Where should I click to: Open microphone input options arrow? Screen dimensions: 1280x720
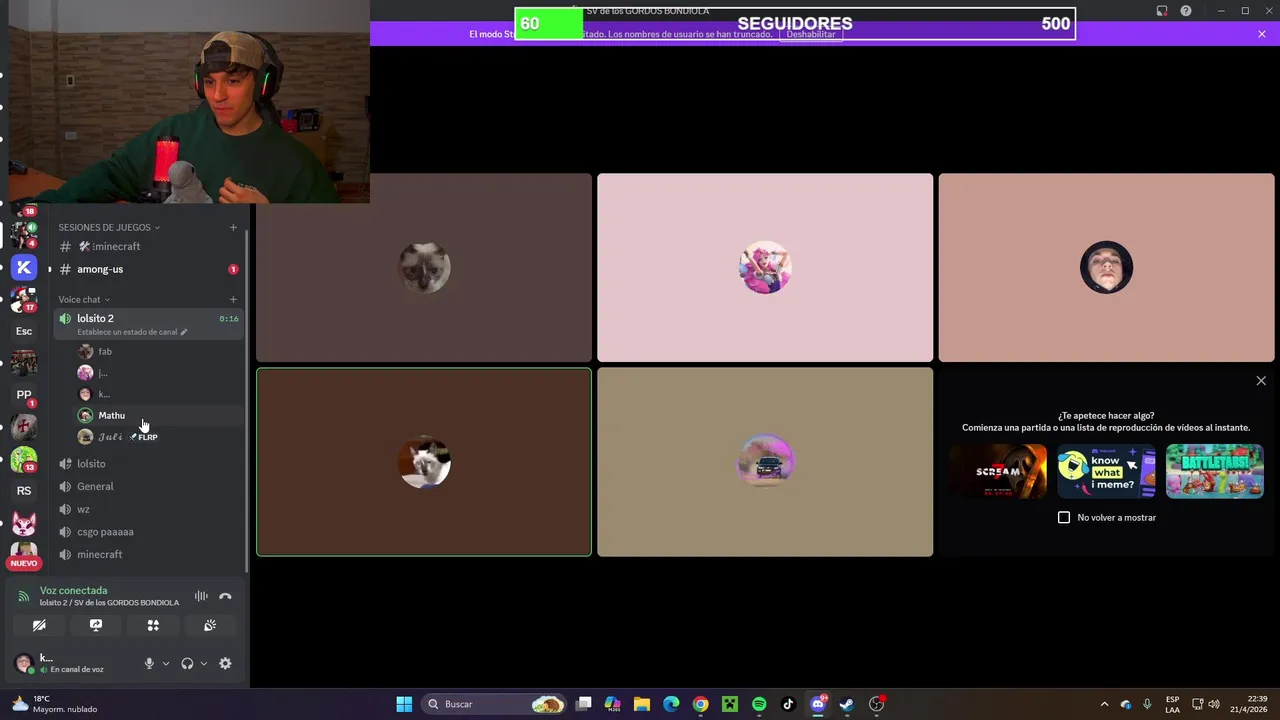point(166,663)
